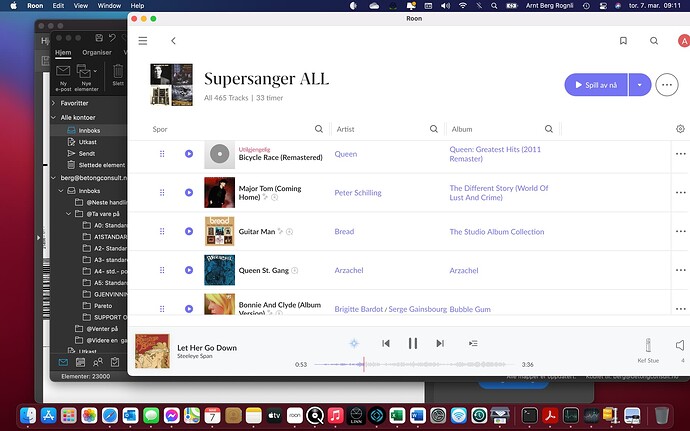Open the View menu in the menu bar
The height and width of the screenshot is (431, 690).
[x=81, y=6]
